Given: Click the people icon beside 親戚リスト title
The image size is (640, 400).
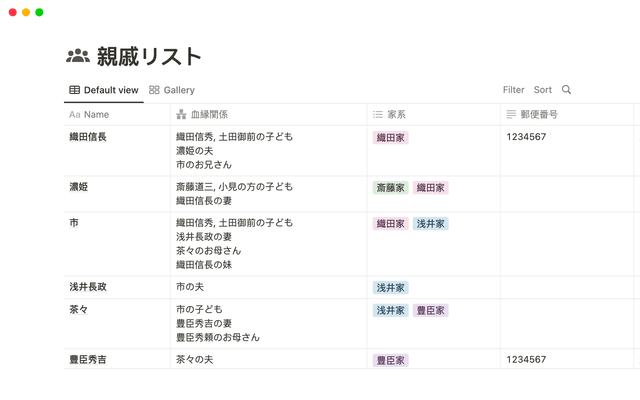Looking at the screenshot, I should 78,56.
